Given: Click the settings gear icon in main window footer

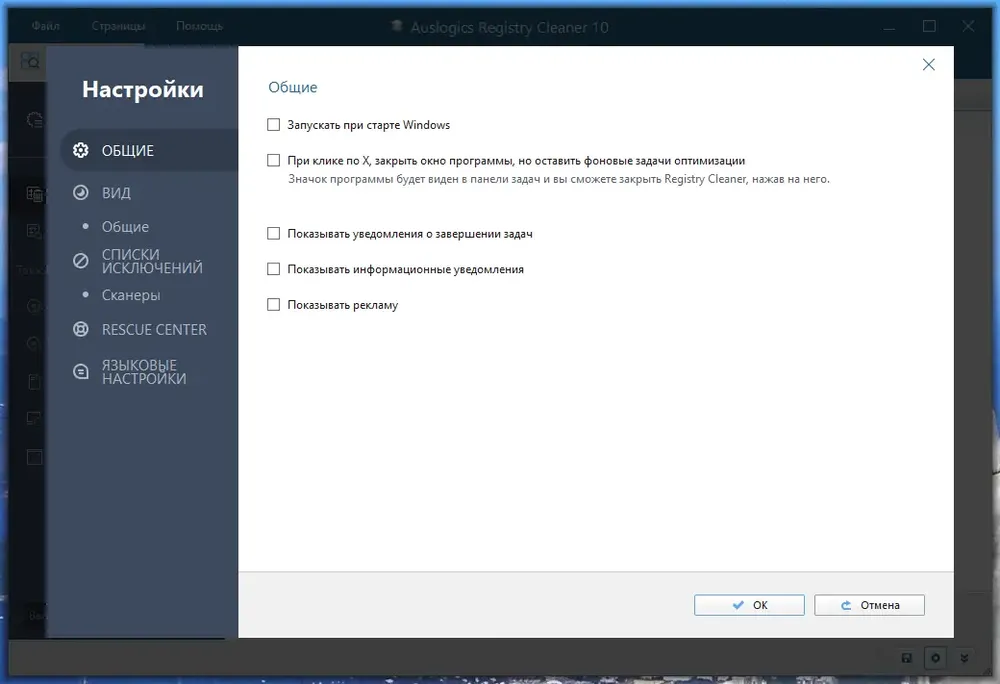Looking at the screenshot, I should [935, 658].
